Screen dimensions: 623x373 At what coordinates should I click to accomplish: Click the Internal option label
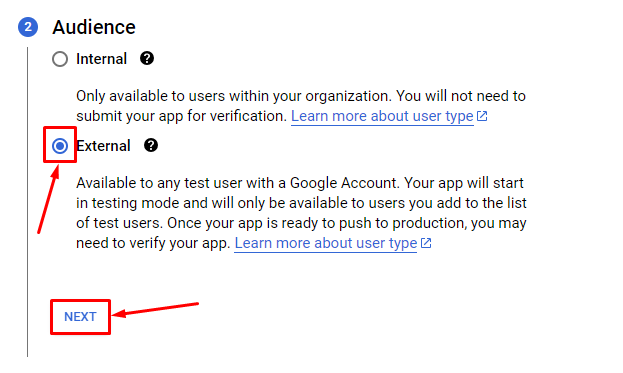(x=101, y=59)
